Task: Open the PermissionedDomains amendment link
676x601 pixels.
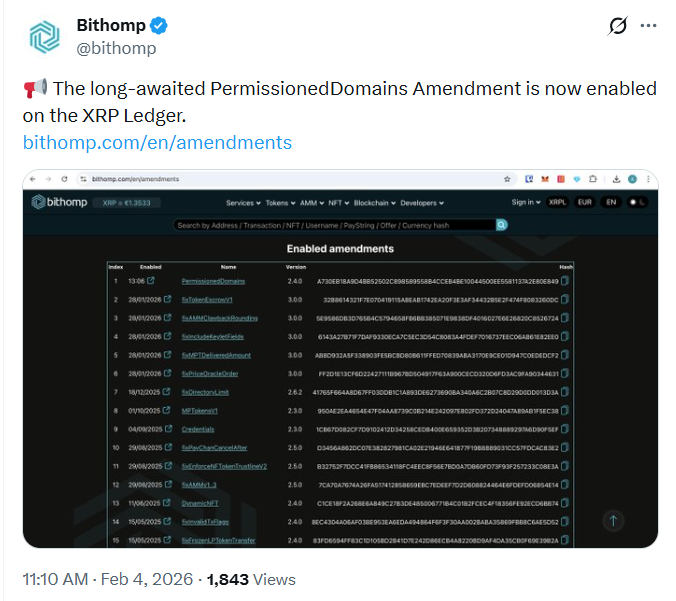Action: pos(213,281)
